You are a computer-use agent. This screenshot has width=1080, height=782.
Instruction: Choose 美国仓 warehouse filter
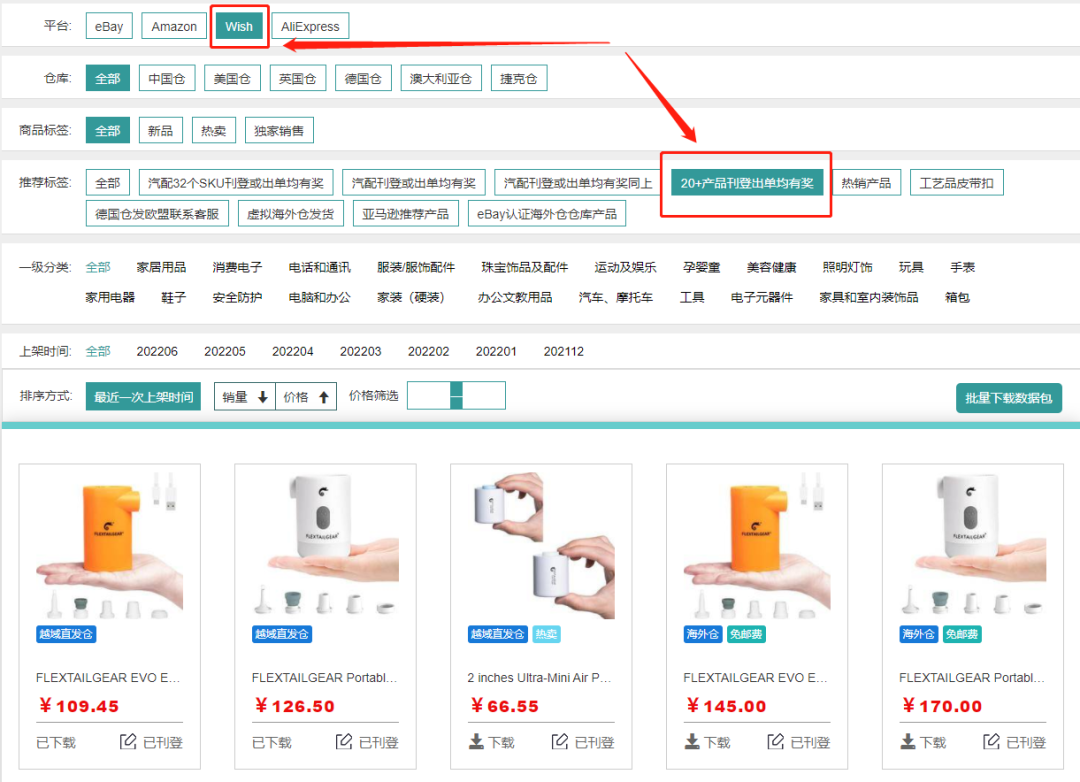[232, 79]
